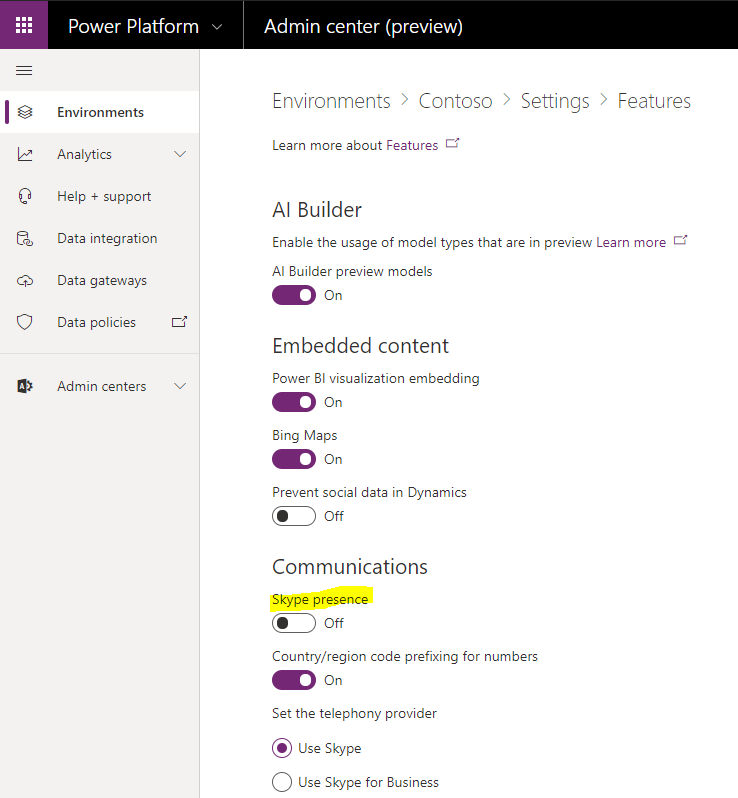The height and width of the screenshot is (798, 738).
Task: Open Help + support in sidebar
Action: tap(100, 196)
